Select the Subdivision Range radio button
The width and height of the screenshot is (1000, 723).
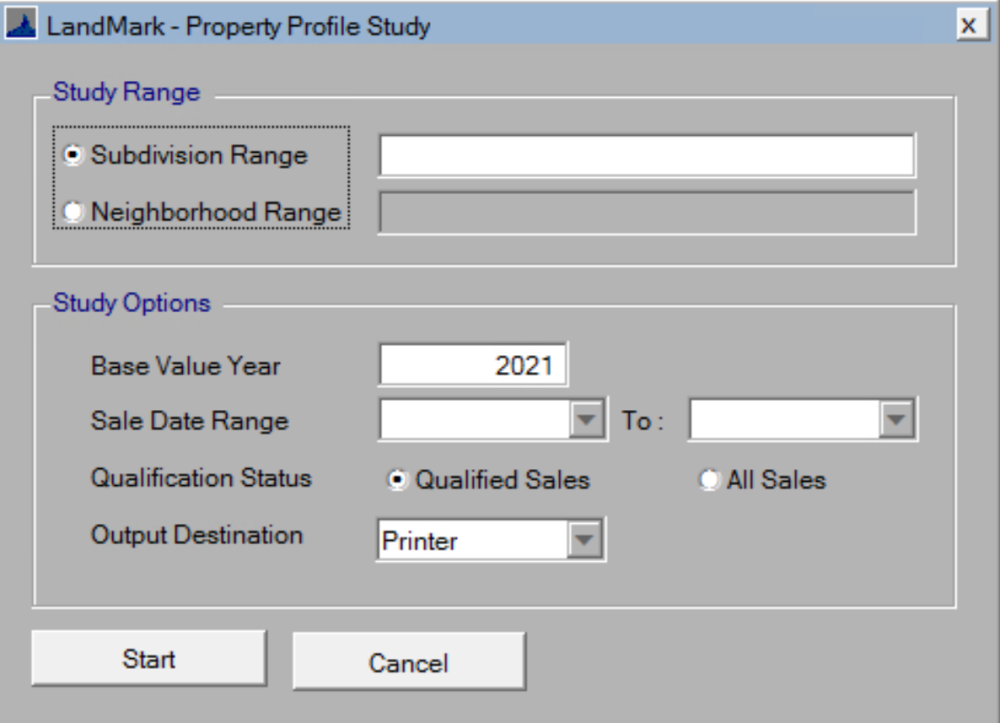coord(73,156)
